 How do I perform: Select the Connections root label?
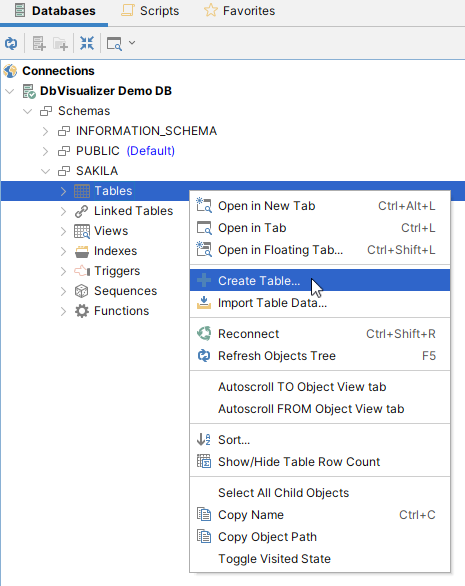58,71
